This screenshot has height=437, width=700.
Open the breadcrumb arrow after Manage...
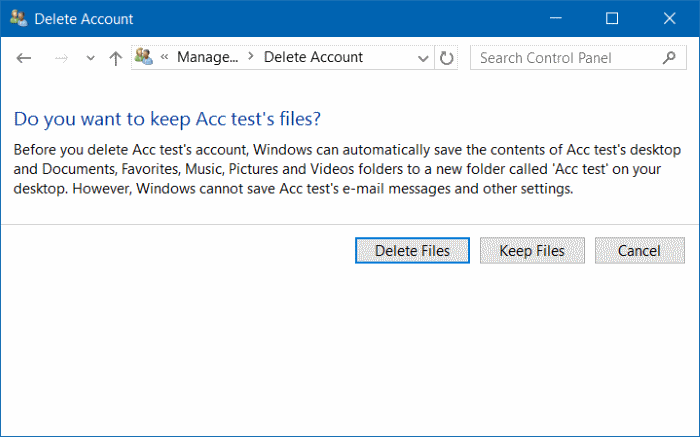click(251, 56)
